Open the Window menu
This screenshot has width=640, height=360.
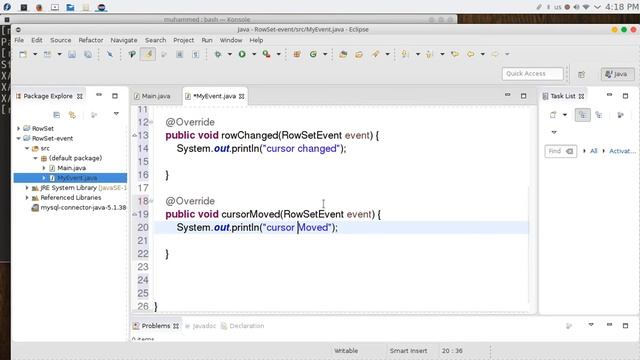click(x=231, y=40)
